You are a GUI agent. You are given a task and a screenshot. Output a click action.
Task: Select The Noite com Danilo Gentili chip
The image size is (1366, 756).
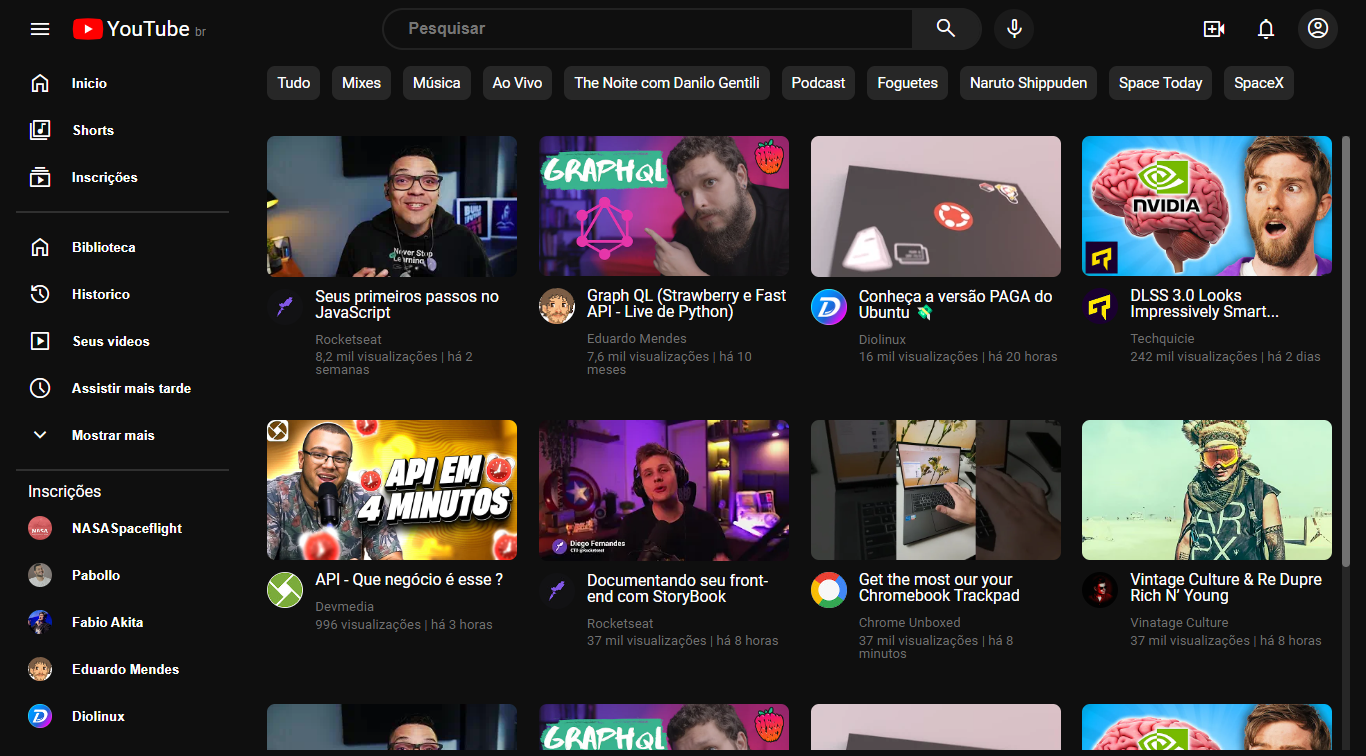pyautogui.click(x=667, y=83)
